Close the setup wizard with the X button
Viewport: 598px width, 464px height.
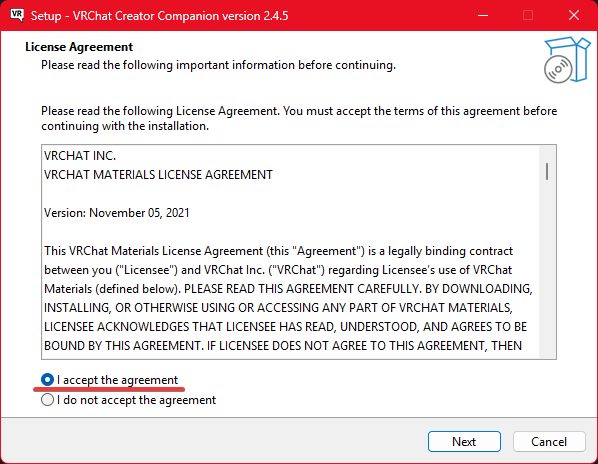pyautogui.click(x=574, y=16)
